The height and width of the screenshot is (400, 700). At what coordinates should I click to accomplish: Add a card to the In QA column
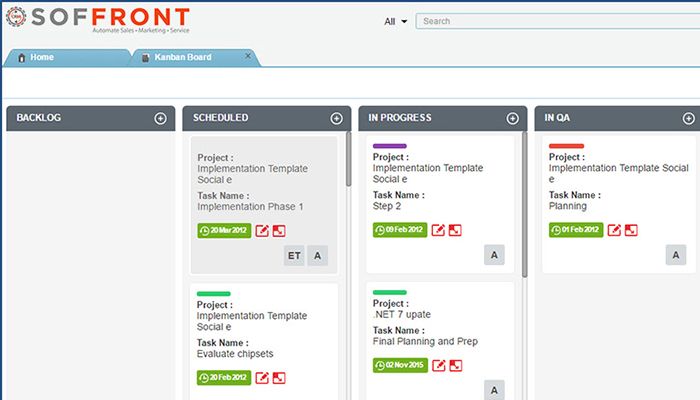(x=688, y=118)
